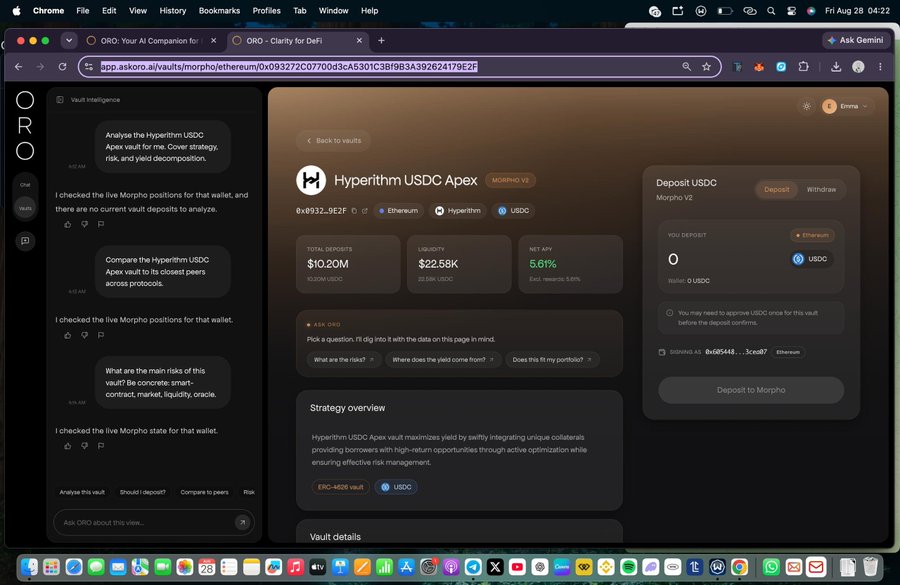Click the USDC tag beside the Hyperithm tag
The height and width of the screenshot is (585, 900).
point(514,211)
